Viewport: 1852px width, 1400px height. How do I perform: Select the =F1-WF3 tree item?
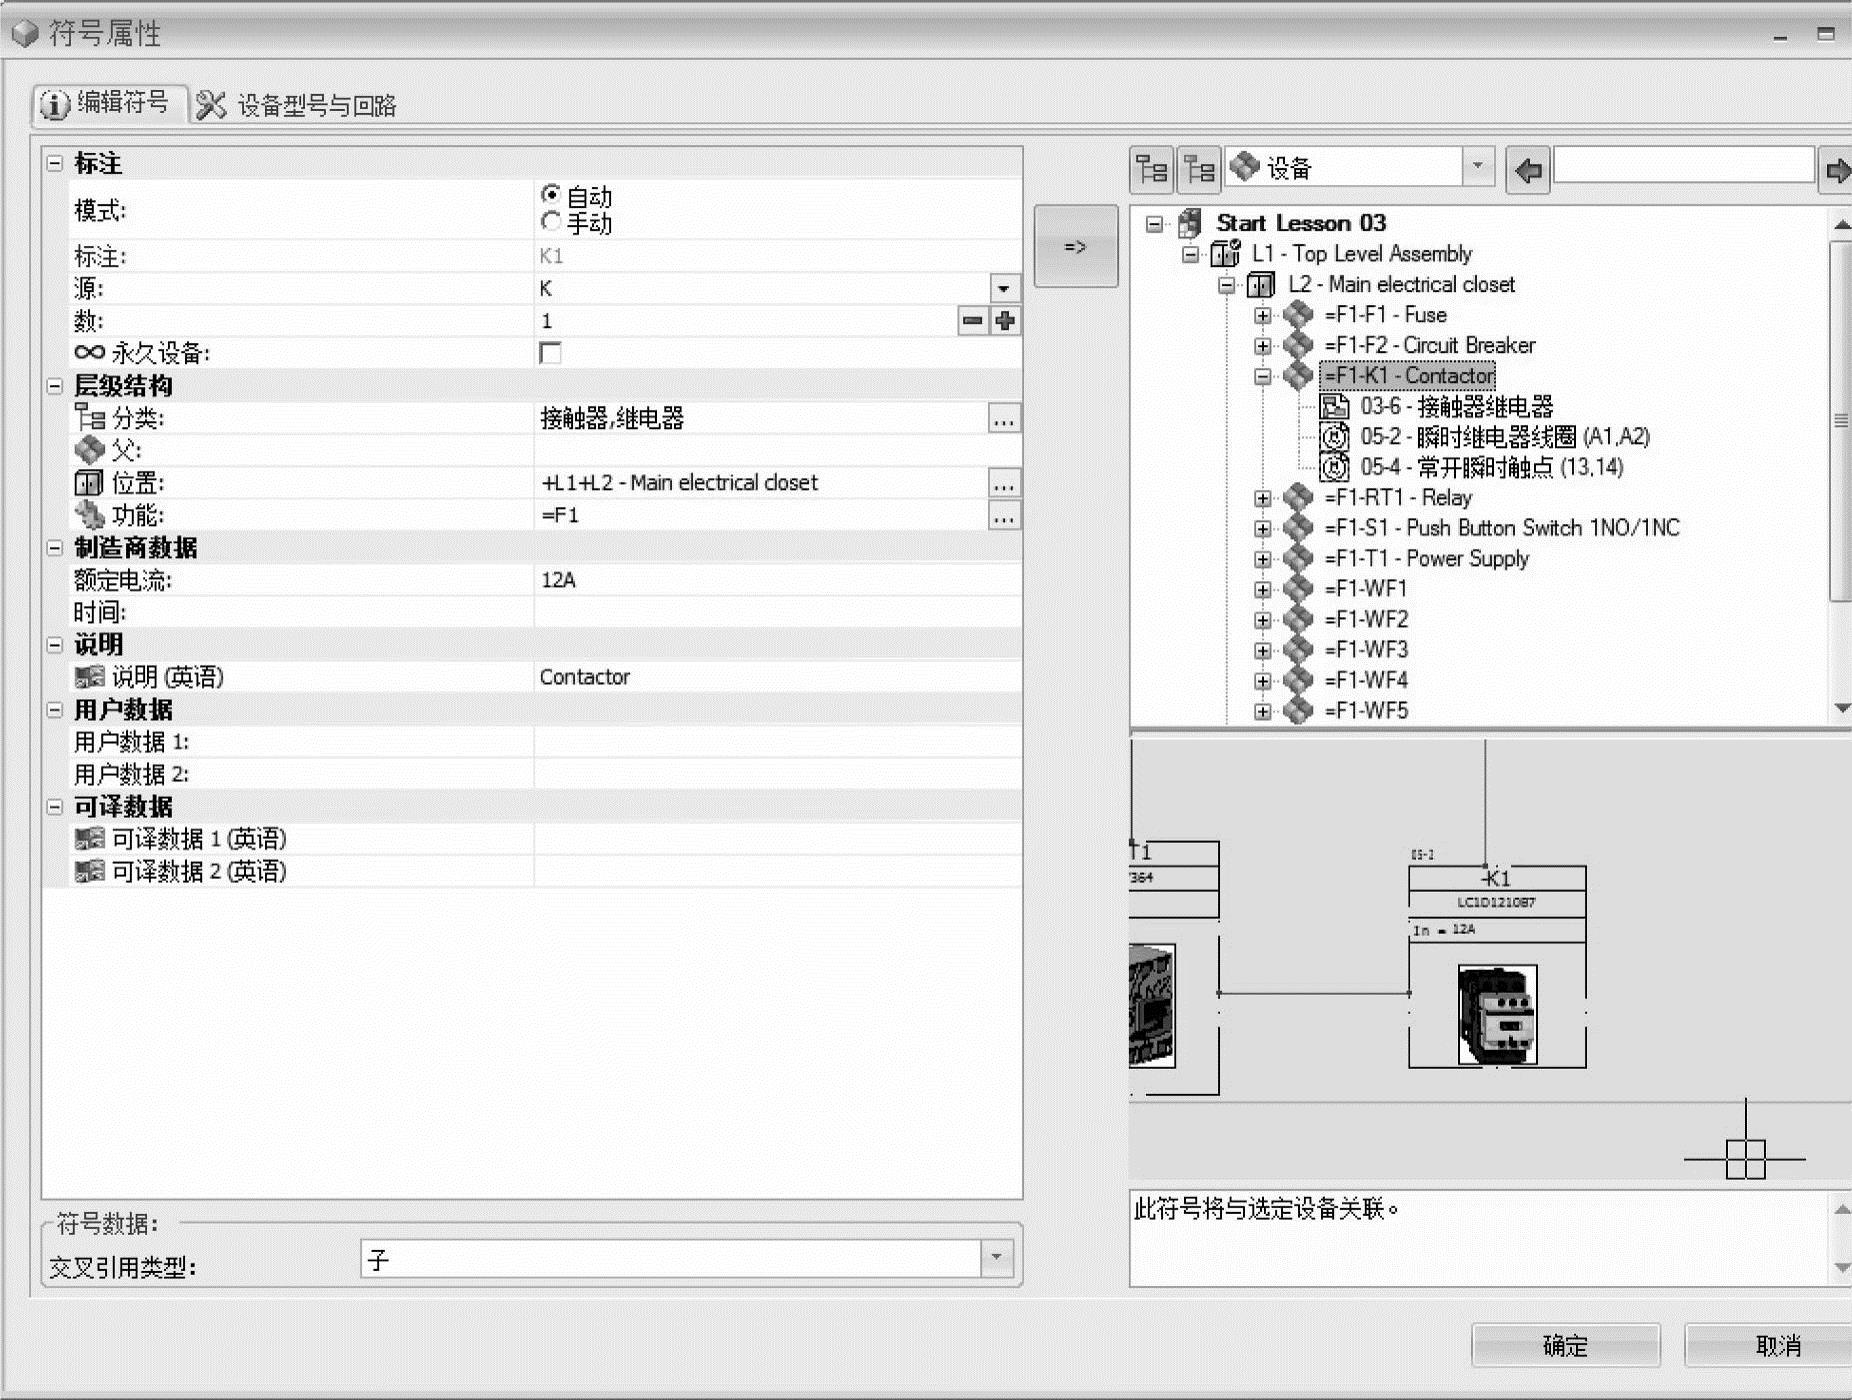tap(1366, 650)
